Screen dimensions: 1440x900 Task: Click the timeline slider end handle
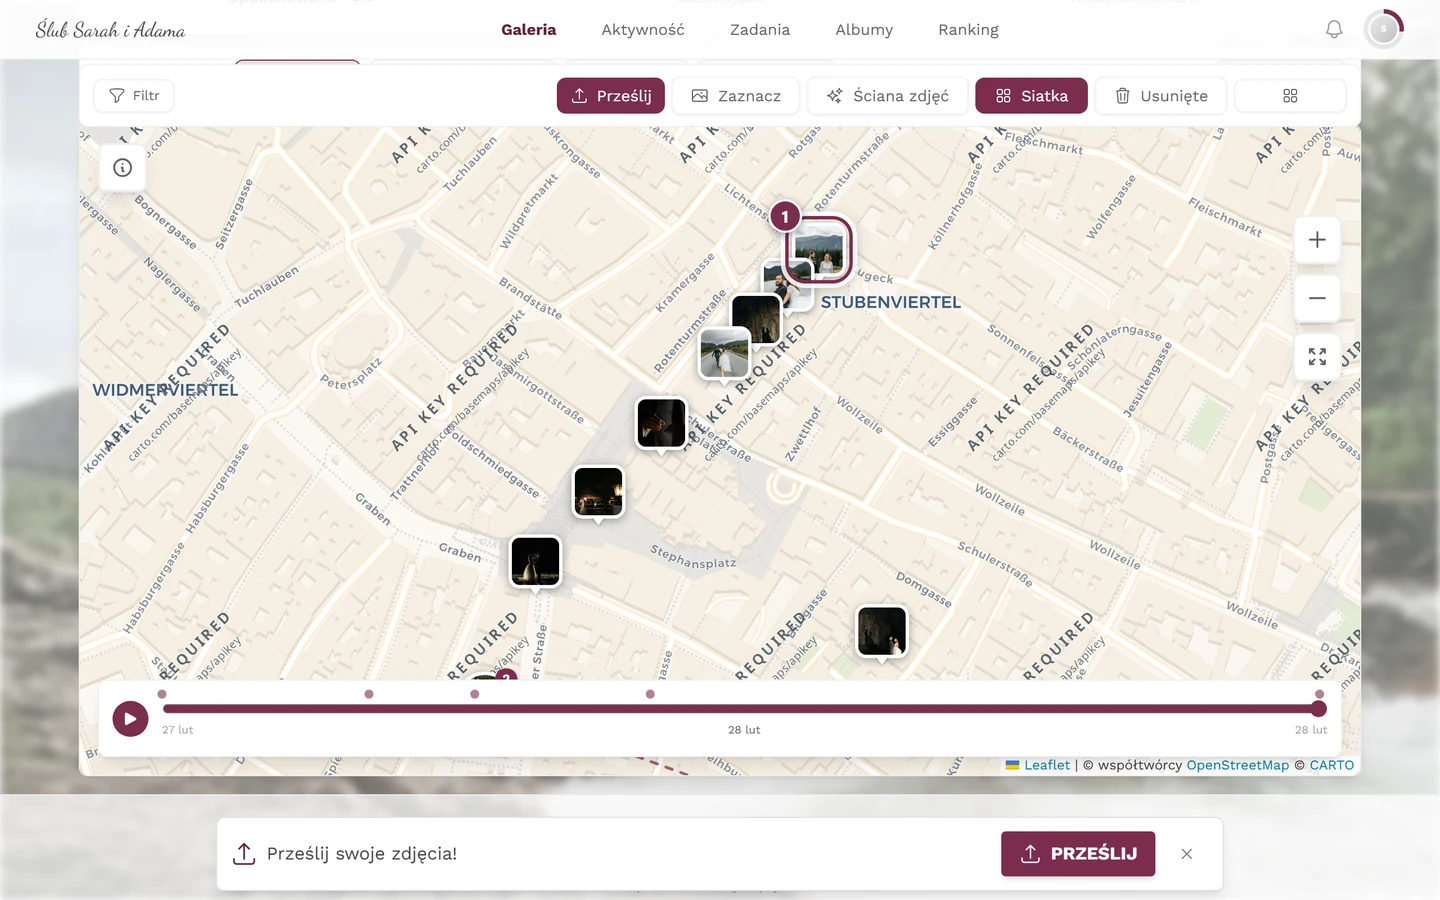[x=1319, y=709]
